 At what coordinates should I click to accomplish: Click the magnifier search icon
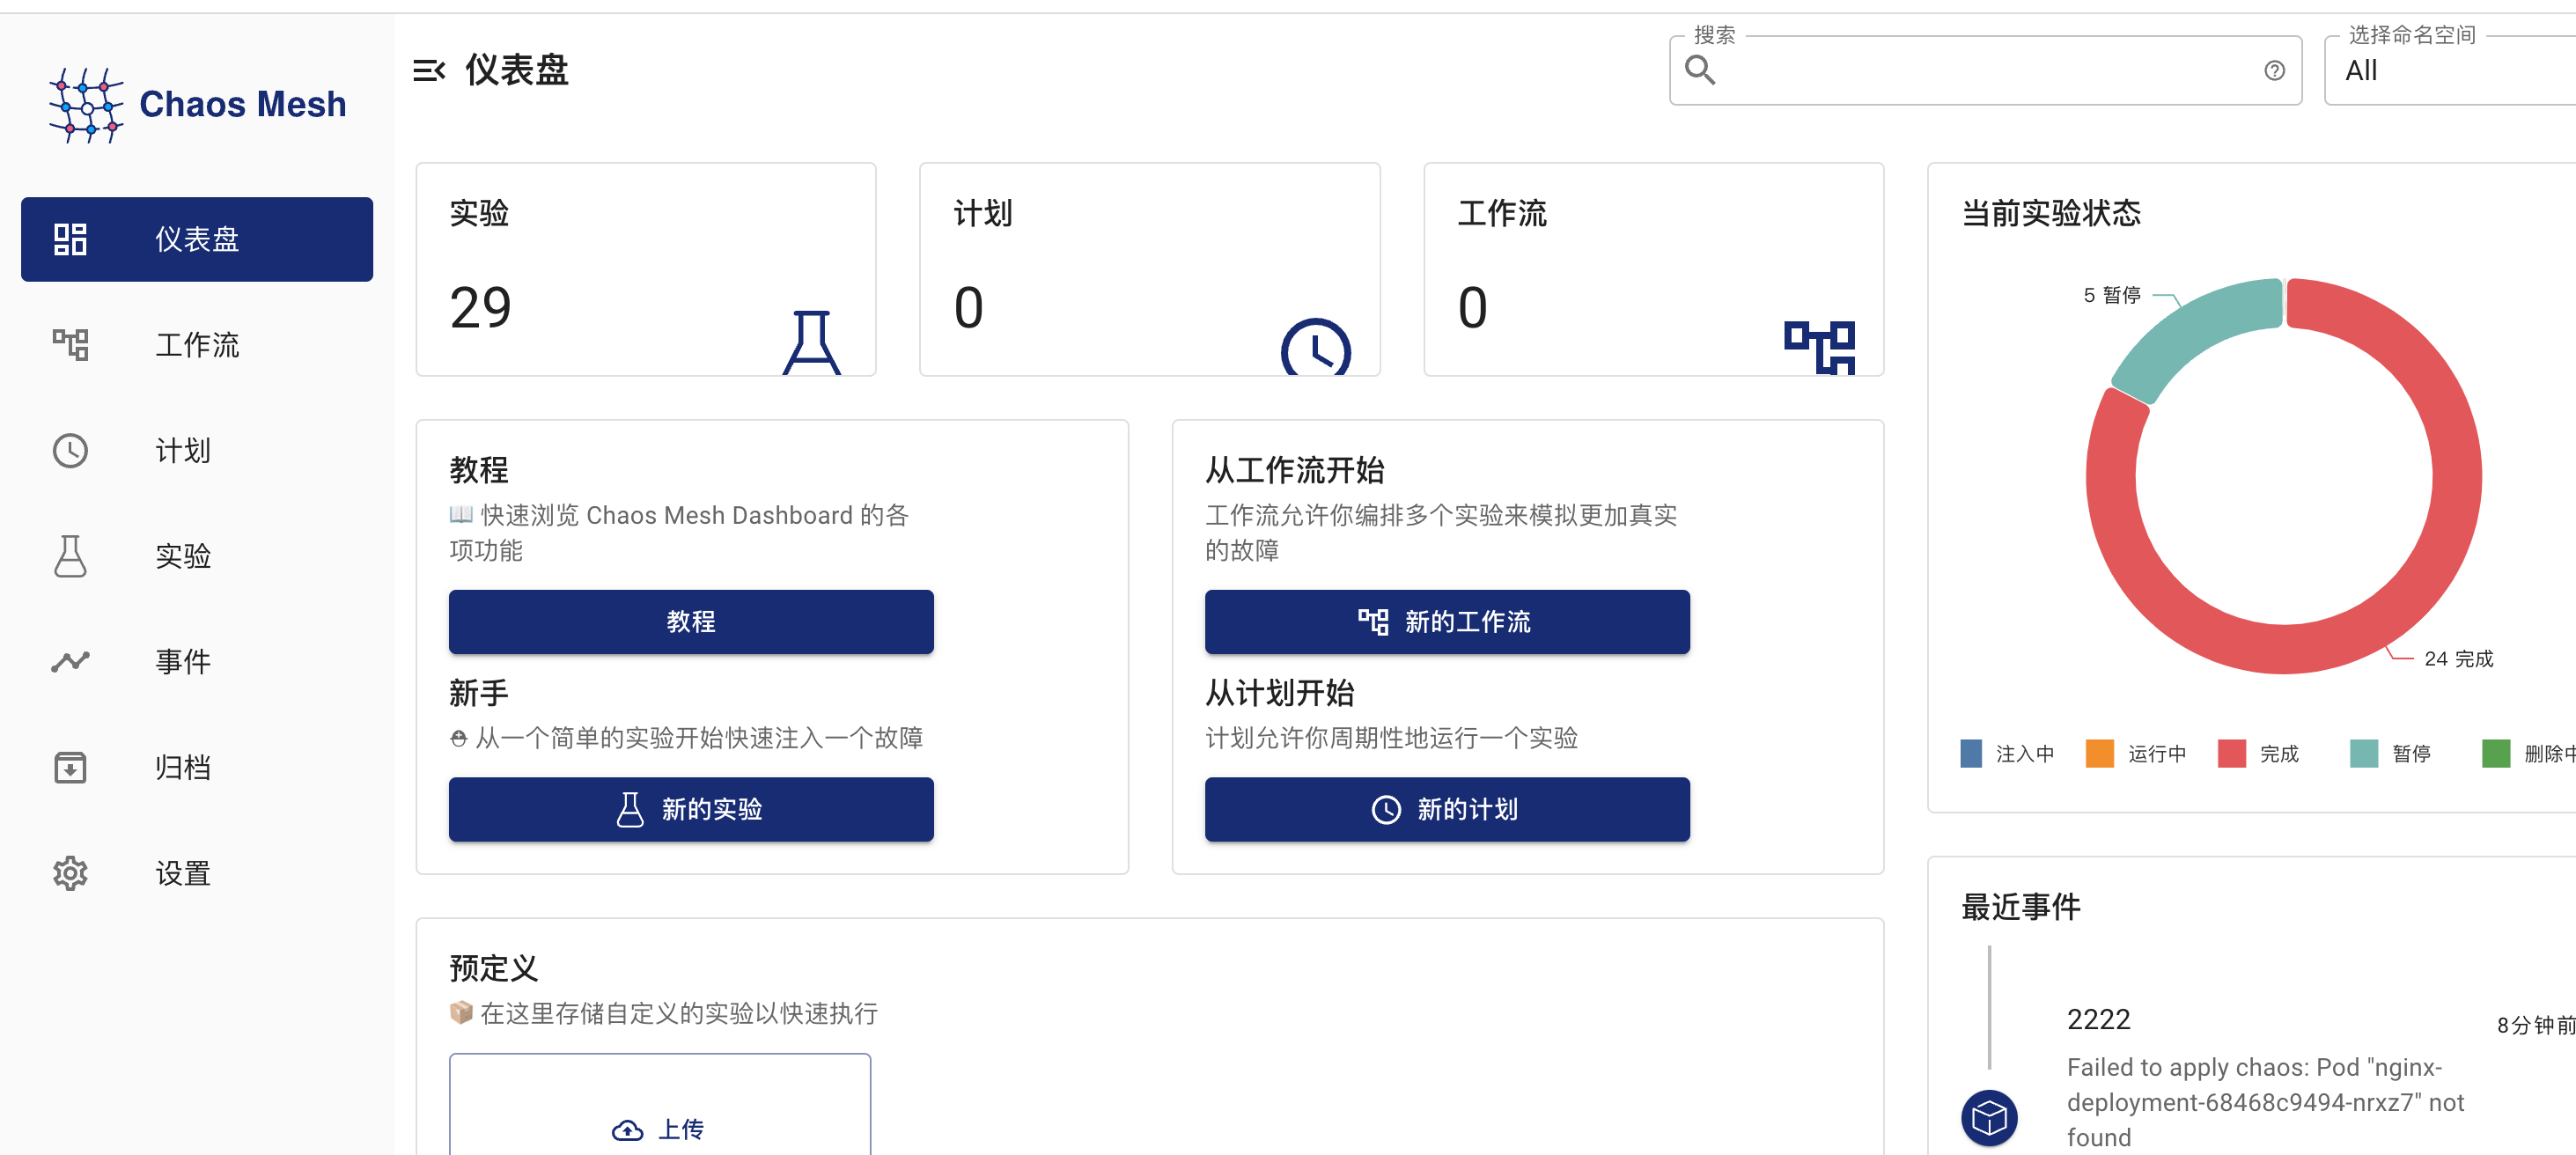[x=1700, y=71]
